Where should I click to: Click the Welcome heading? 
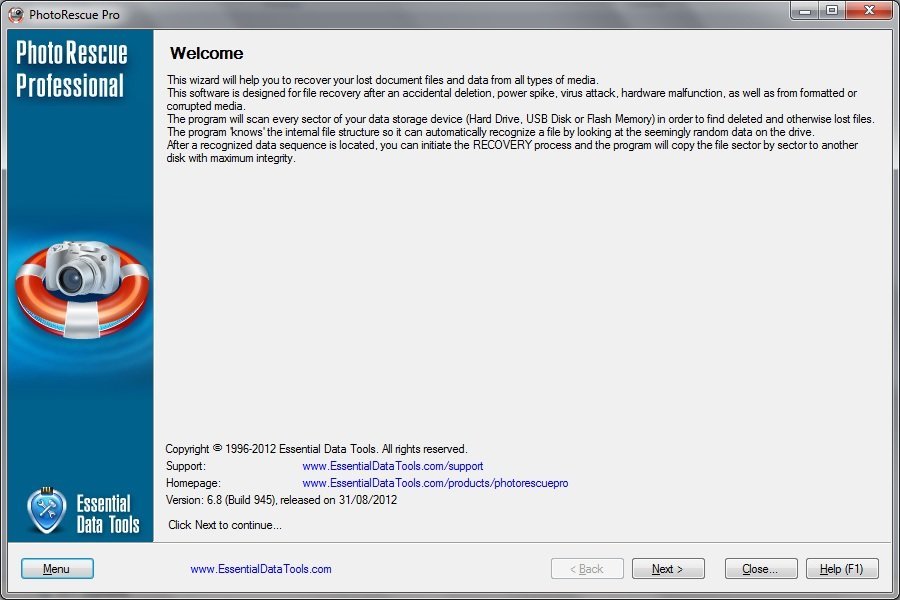pyautogui.click(x=206, y=53)
